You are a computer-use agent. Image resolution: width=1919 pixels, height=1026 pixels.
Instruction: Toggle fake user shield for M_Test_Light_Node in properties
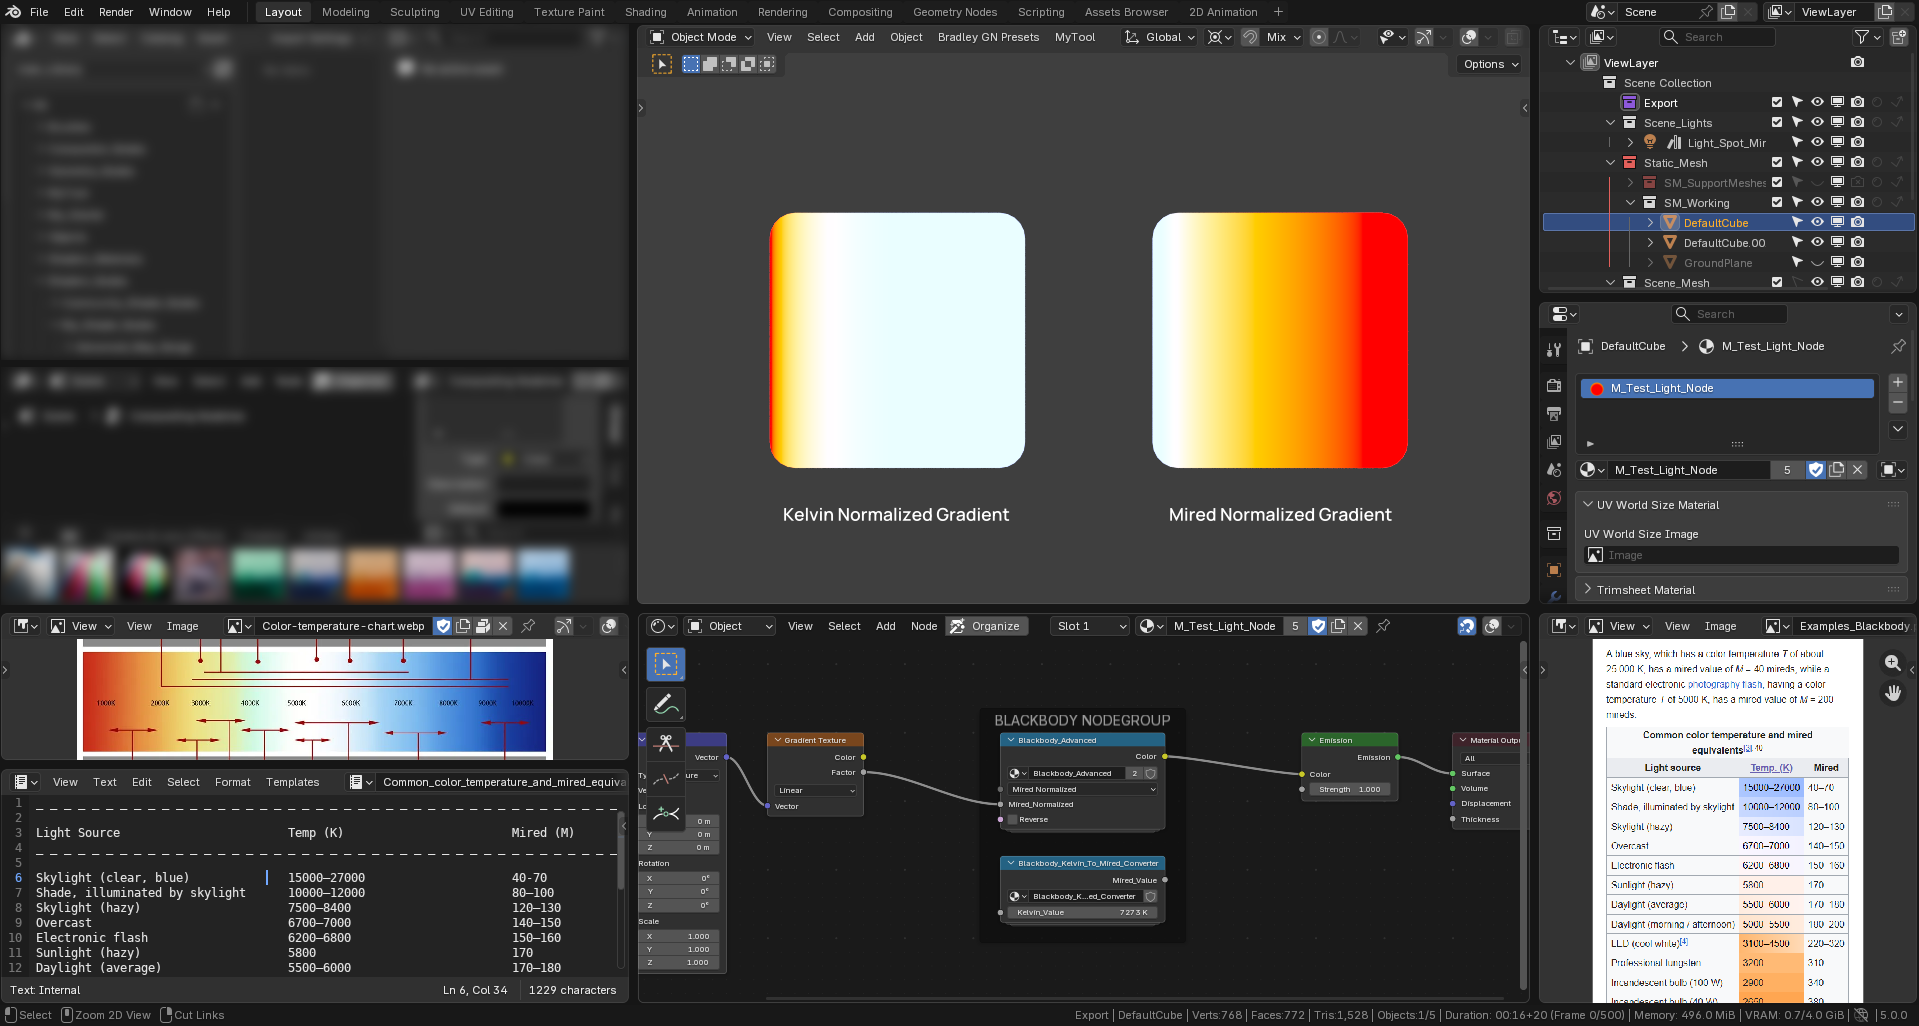[1816, 470]
